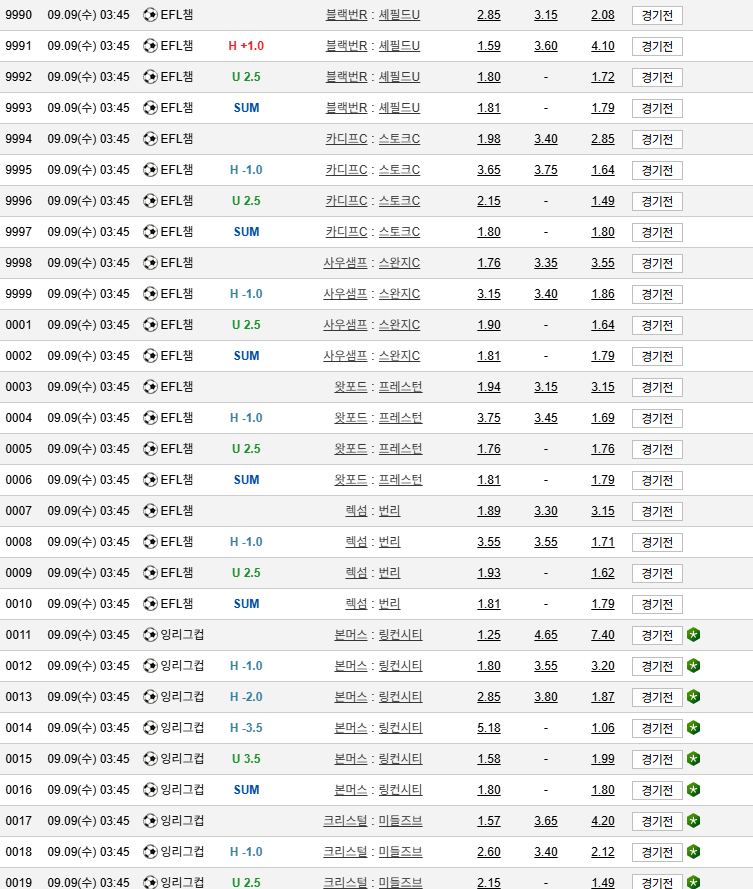Click green star icon on row 0016
This screenshot has height=889, width=753.
point(693,790)
